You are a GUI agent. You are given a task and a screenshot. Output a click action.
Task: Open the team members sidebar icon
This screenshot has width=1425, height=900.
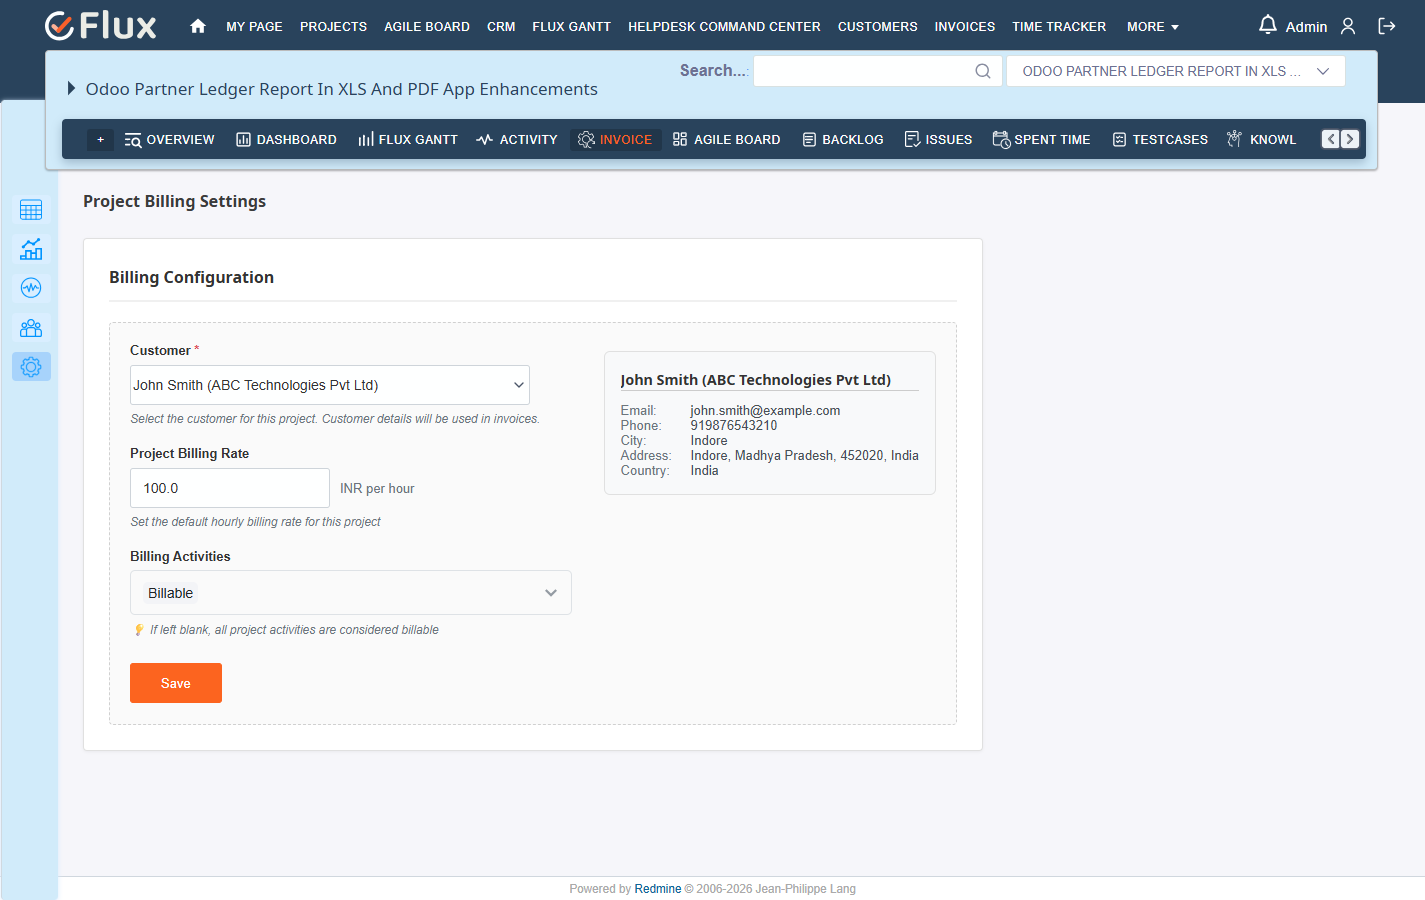coord(31,328)
